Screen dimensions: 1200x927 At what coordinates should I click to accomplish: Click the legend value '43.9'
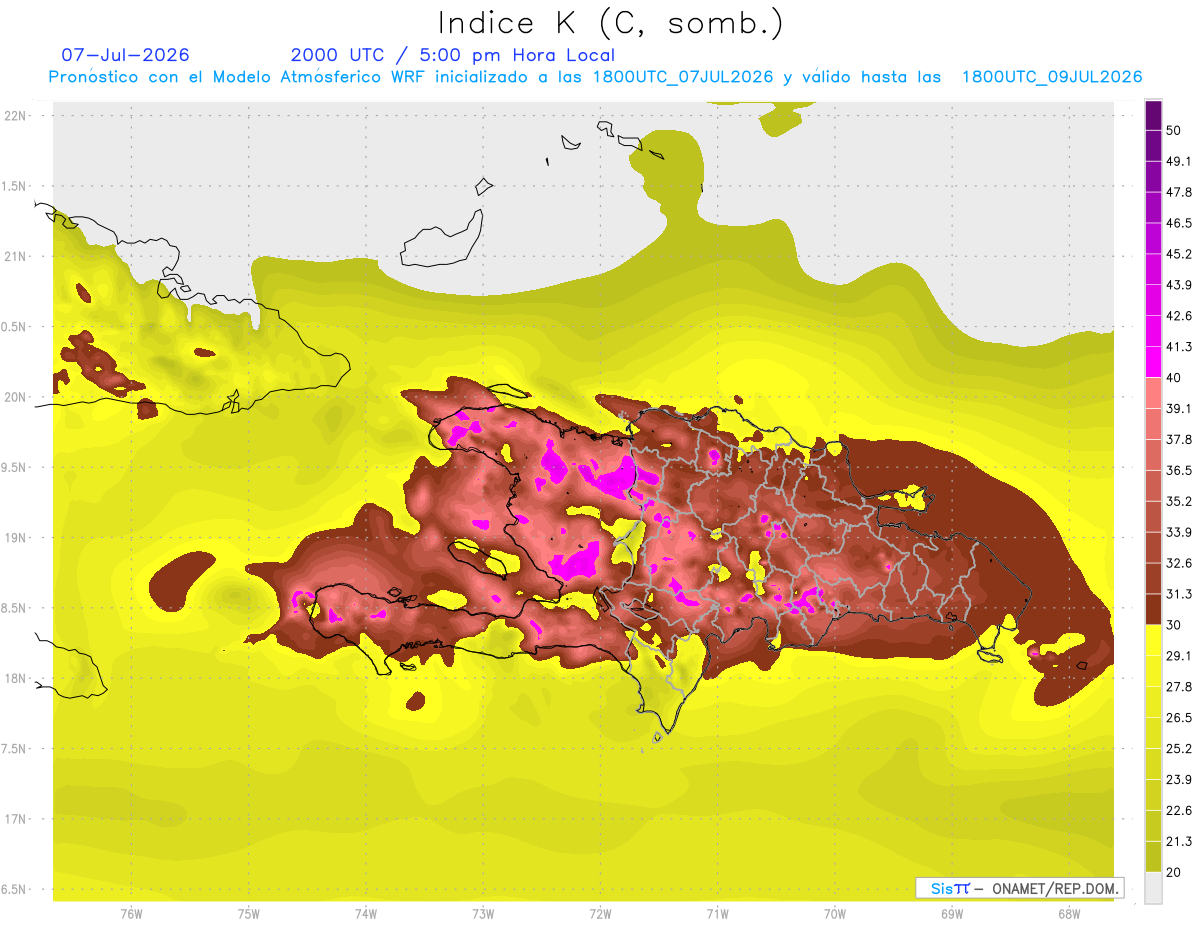[x=1179, y=285]
